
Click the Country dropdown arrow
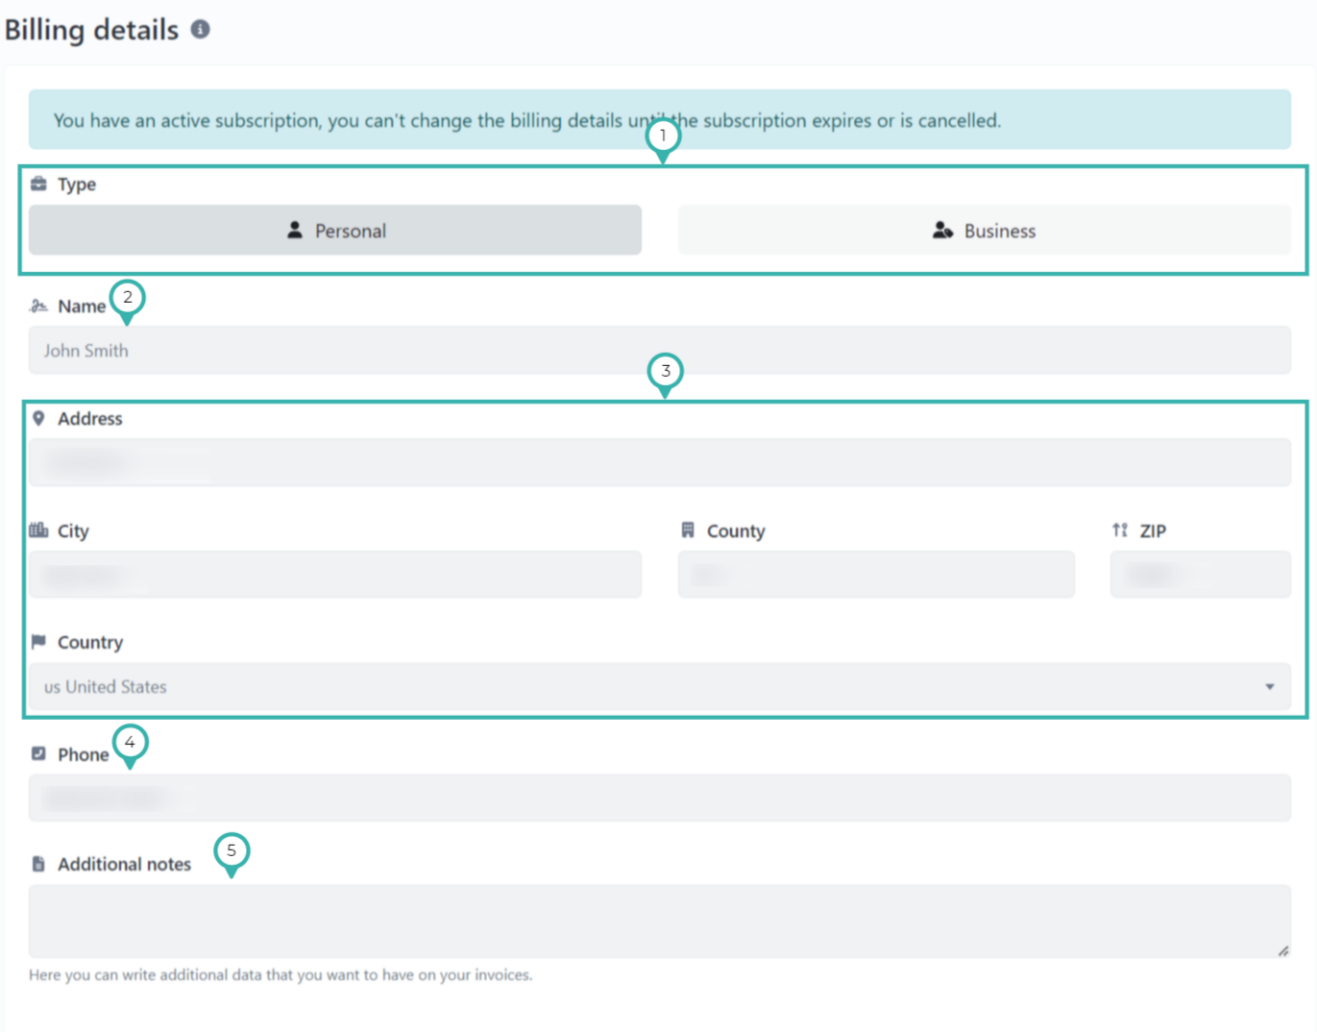click(x=1270, y=687)
